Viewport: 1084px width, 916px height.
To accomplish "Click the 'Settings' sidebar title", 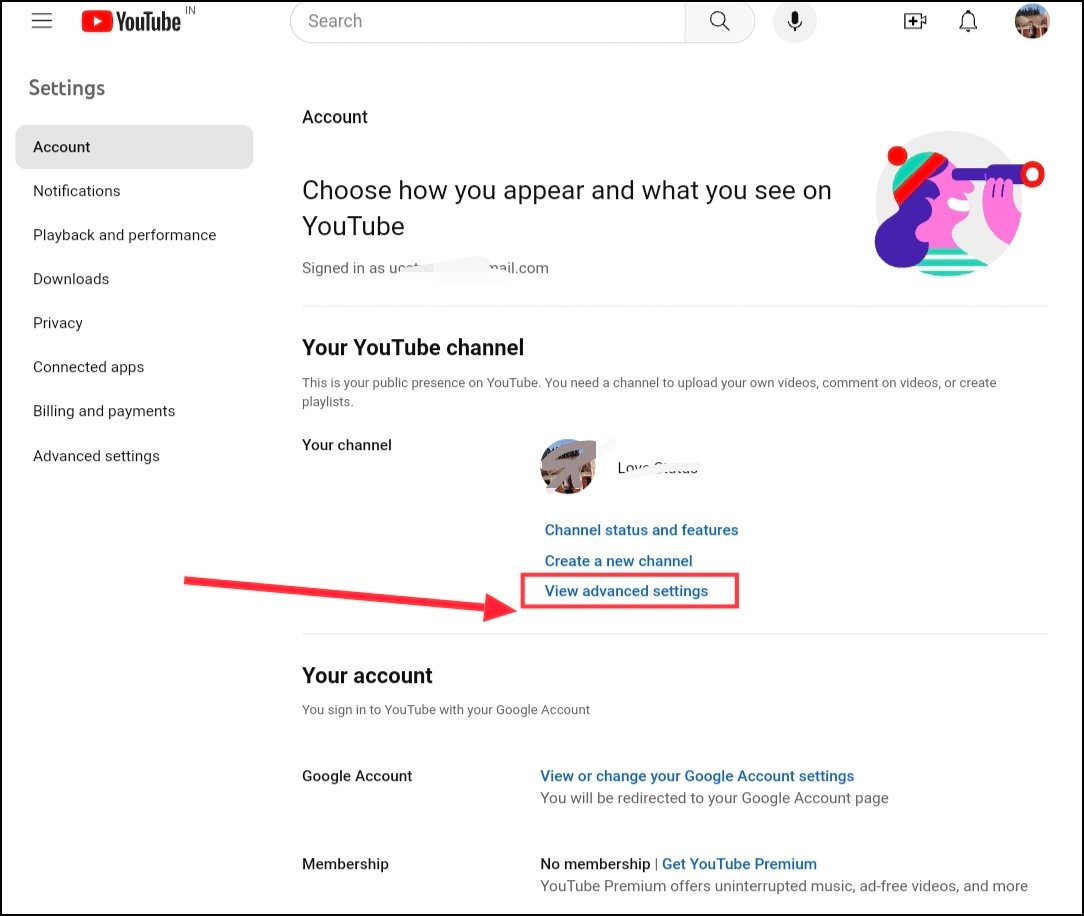I will (x=67, y=88).
